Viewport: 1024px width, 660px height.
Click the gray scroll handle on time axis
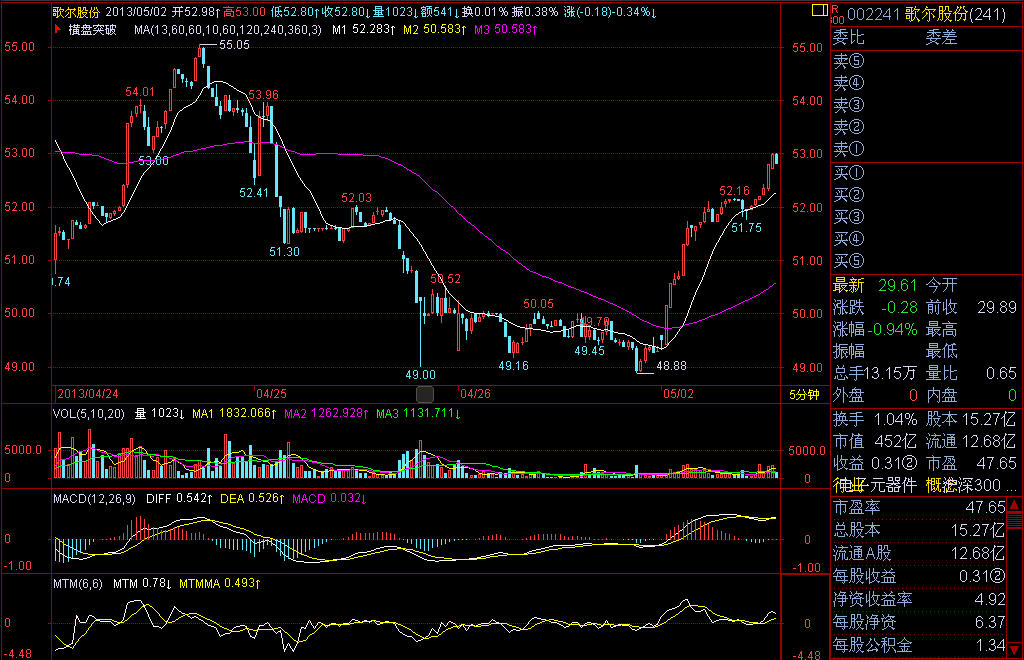pyautogui.click(x=424, y=394)
